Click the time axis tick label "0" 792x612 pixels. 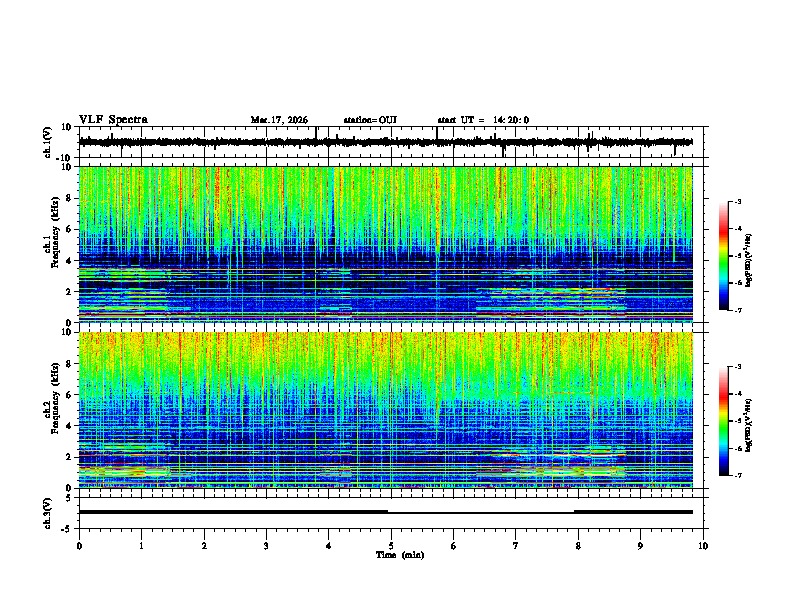(79, 546)
